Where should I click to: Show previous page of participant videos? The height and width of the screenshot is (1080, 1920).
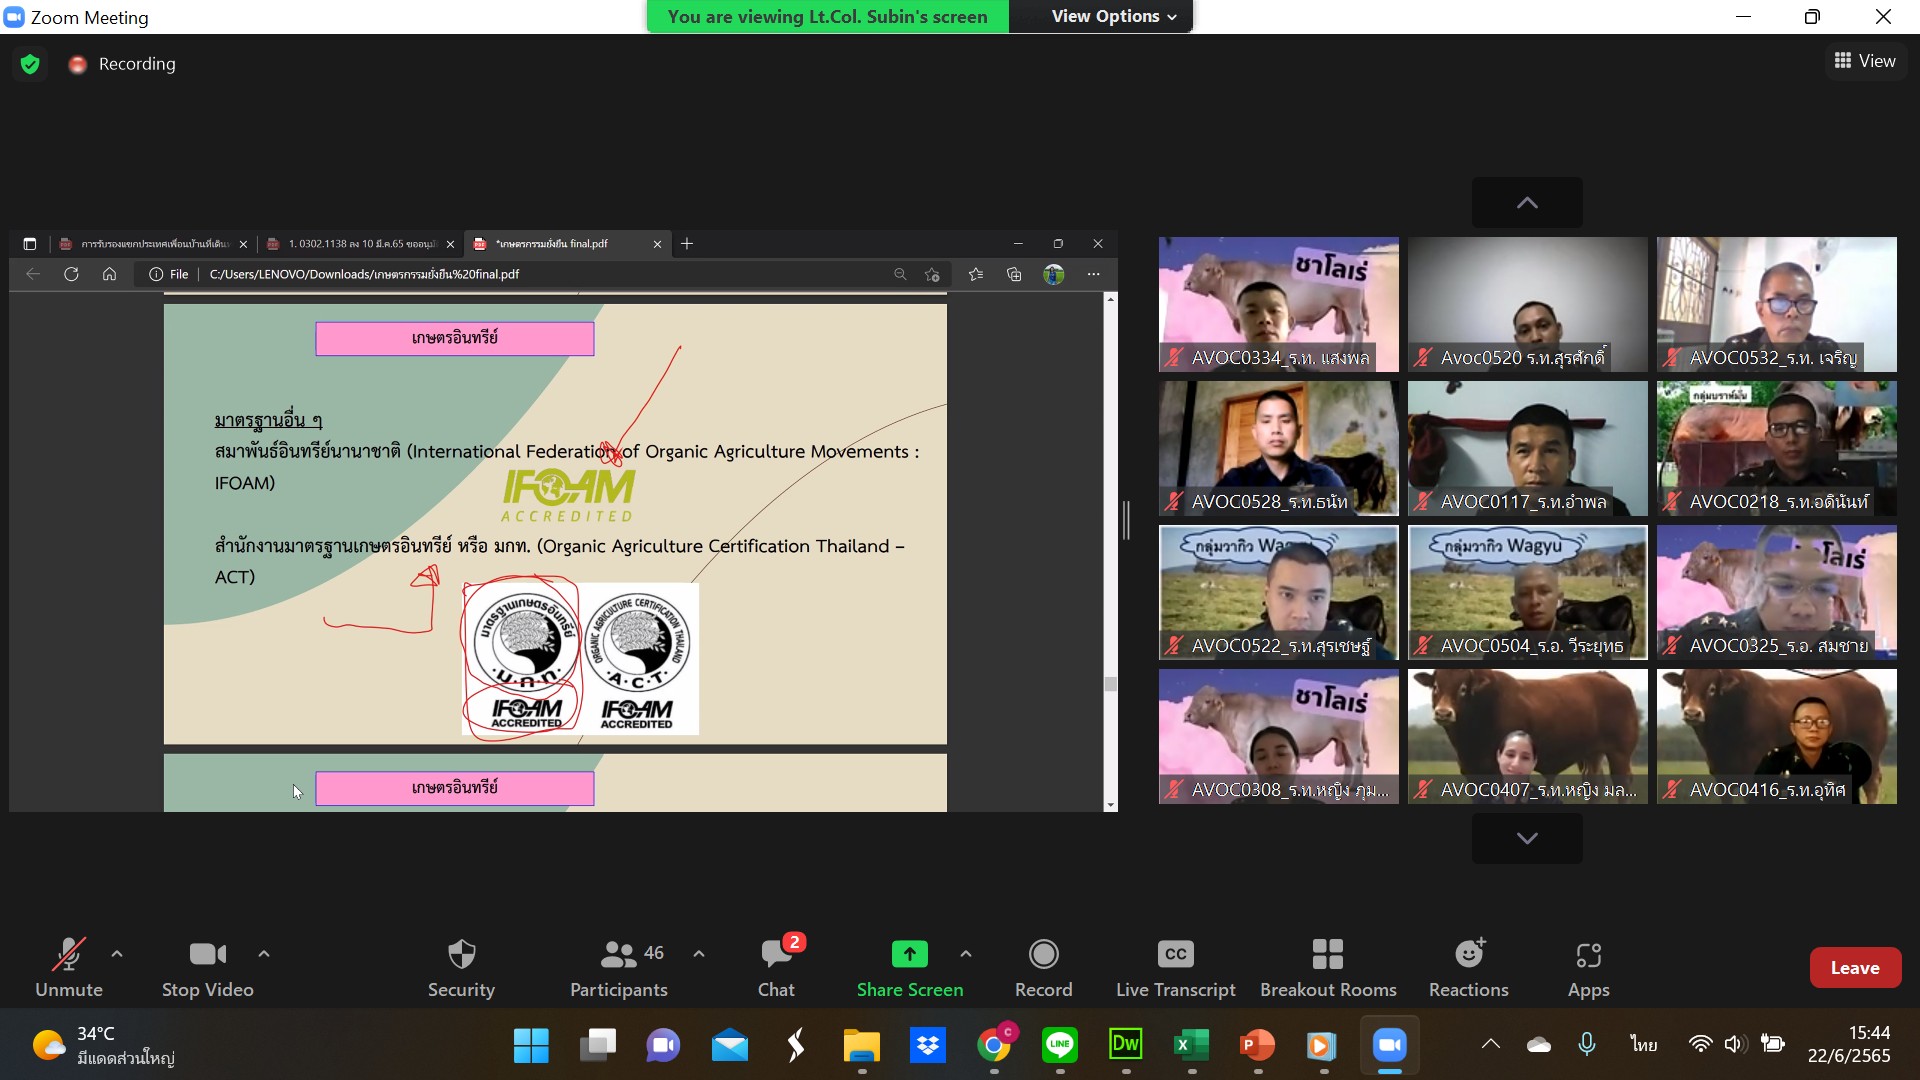click(1527, 203)
